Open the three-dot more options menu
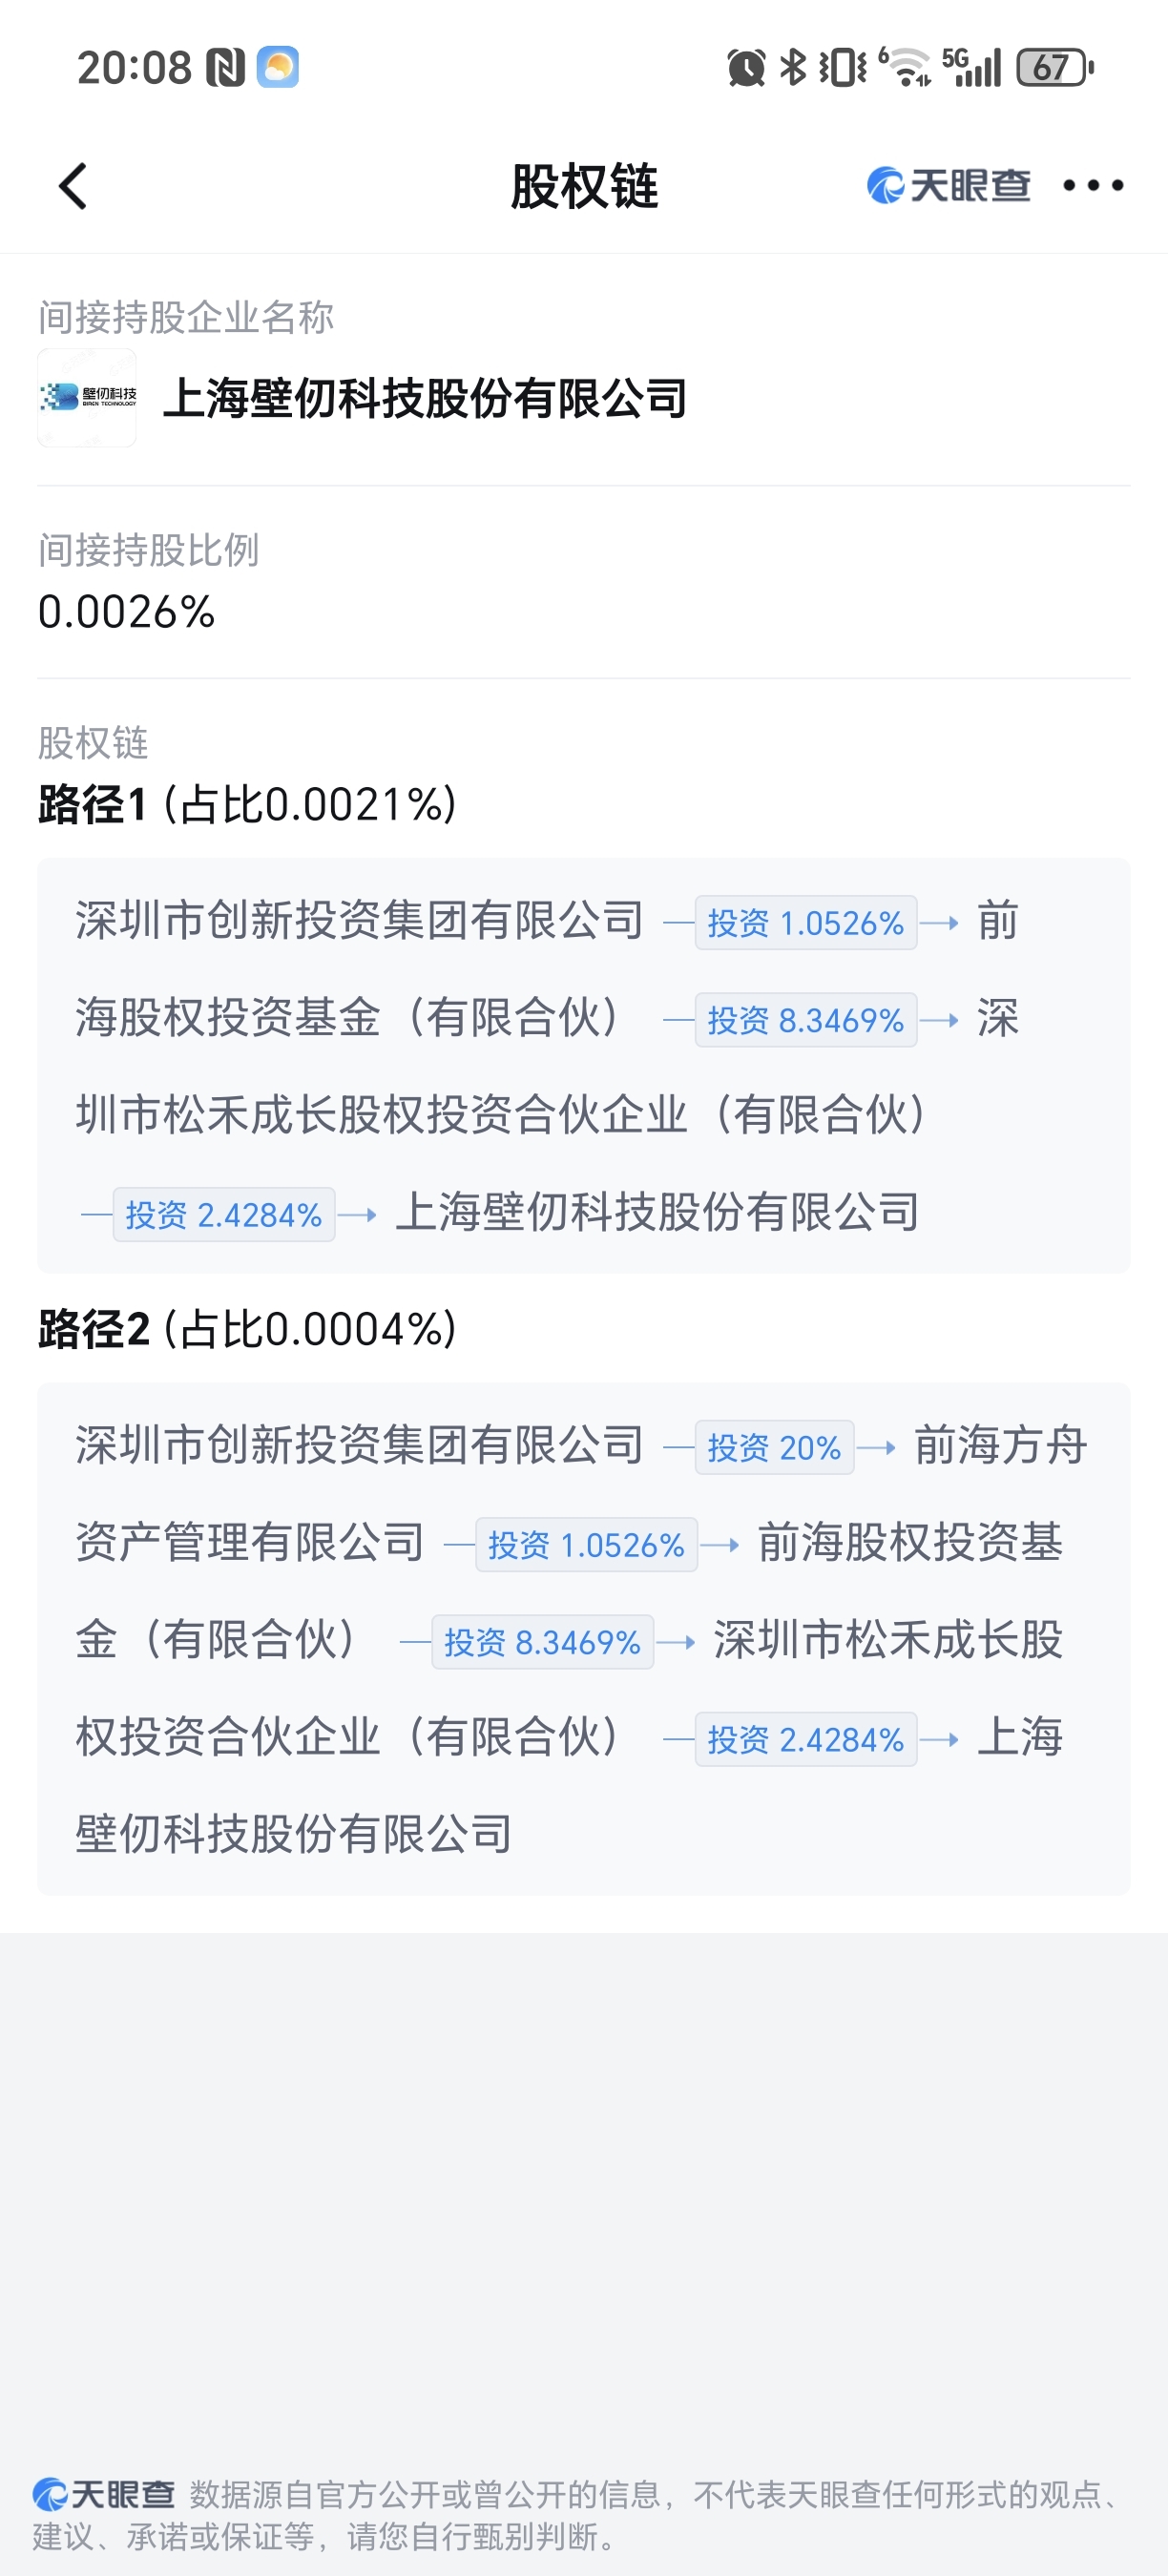This screenshot has height=2576, width=1168. point(1093,186)
